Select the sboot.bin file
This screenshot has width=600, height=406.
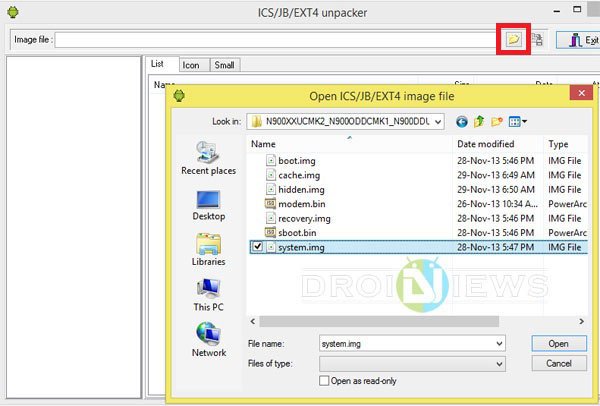click(297, 233)
